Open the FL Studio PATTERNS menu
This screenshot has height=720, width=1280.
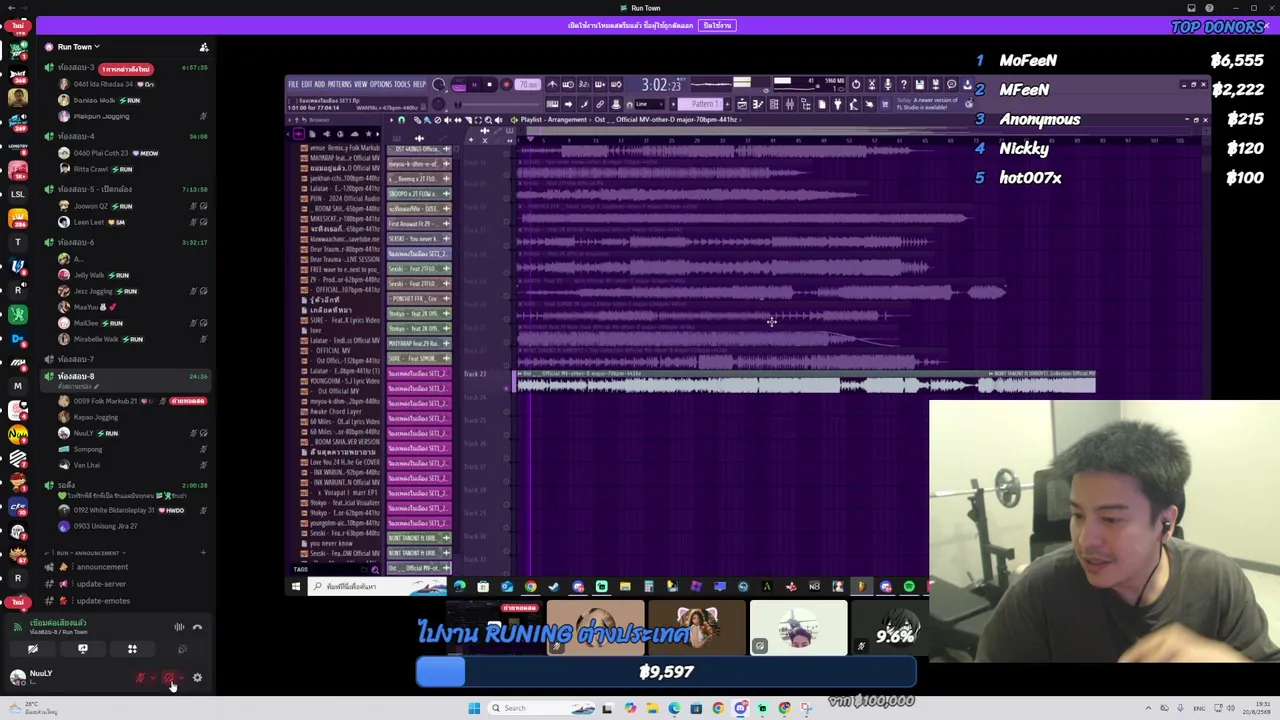[340, 84]
